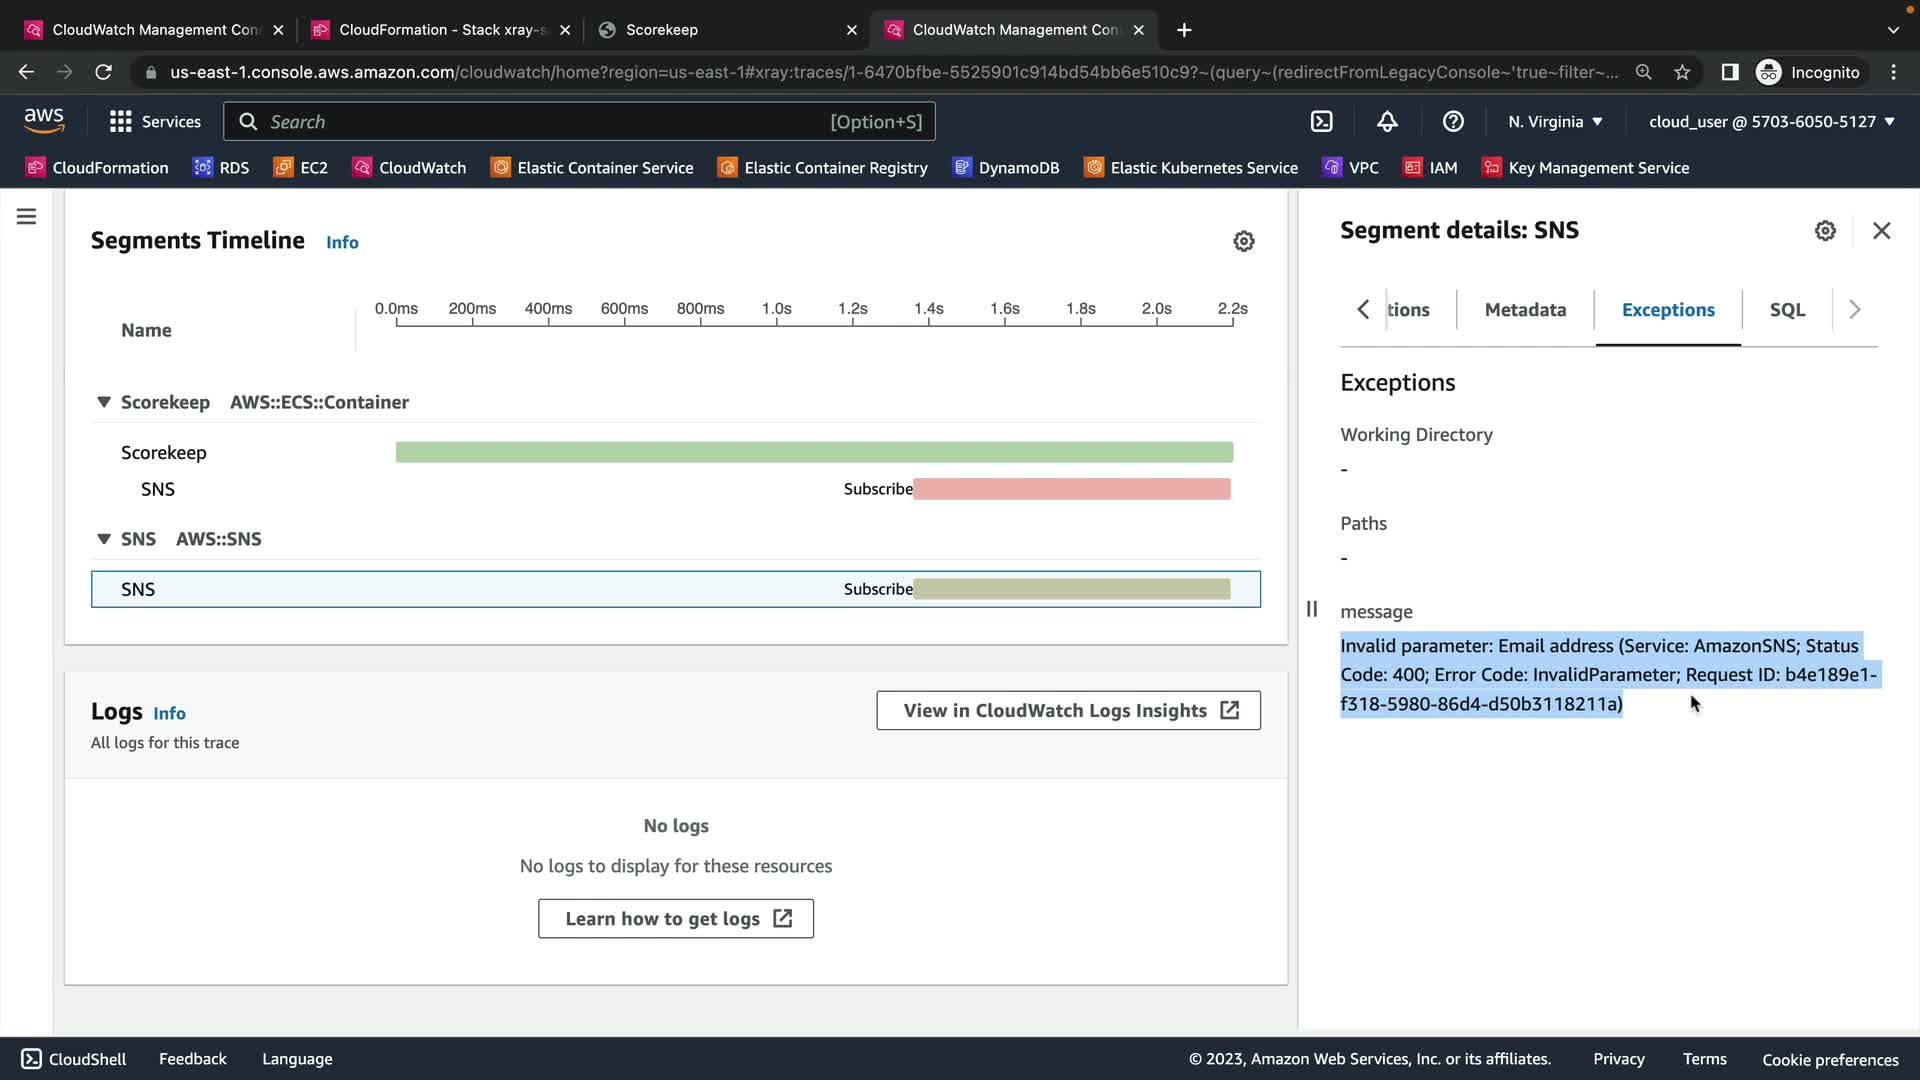Switch to the SQL tab
The height and width of the screenshot is (1080, 1920).
[1787, 310]
